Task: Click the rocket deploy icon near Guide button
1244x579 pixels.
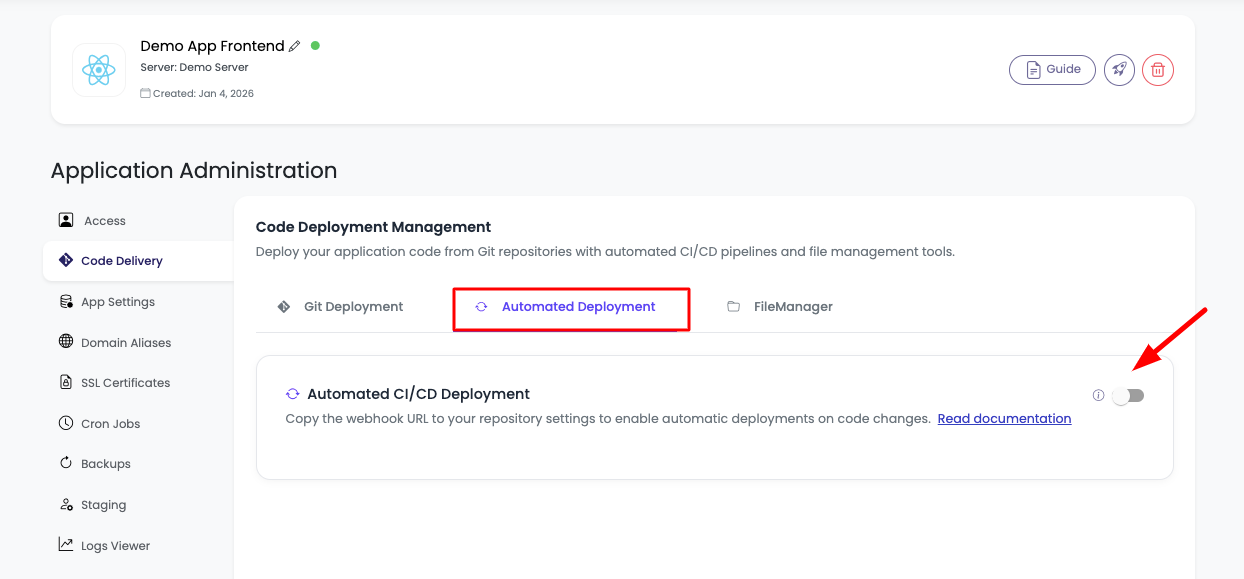Action: tap(1119, 69)
